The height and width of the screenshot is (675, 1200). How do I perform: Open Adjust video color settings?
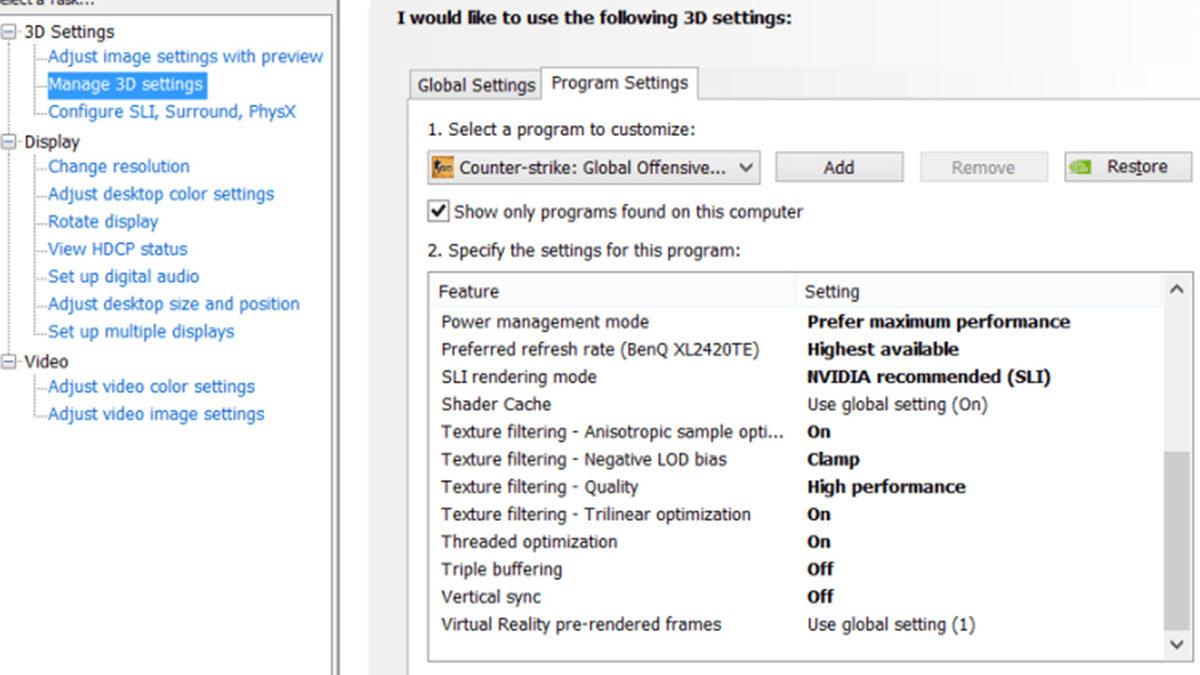coord(151,387)
